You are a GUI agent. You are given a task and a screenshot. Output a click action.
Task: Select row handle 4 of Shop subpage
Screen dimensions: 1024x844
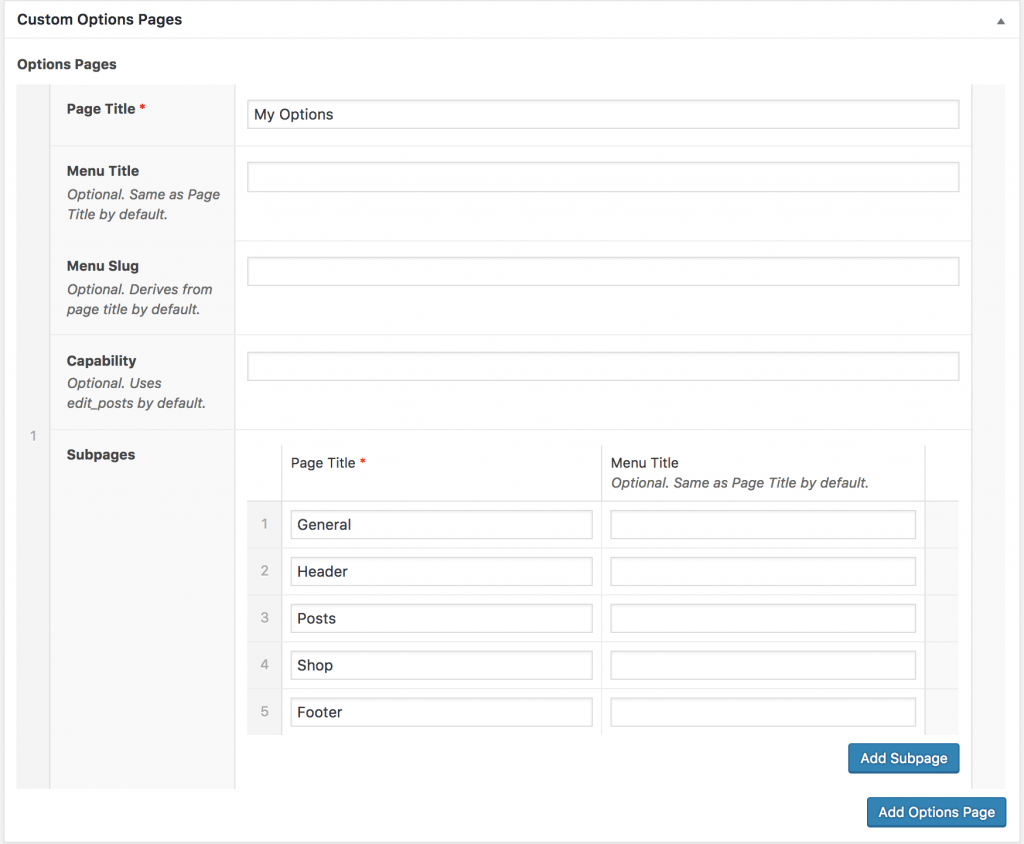point(264,664)
